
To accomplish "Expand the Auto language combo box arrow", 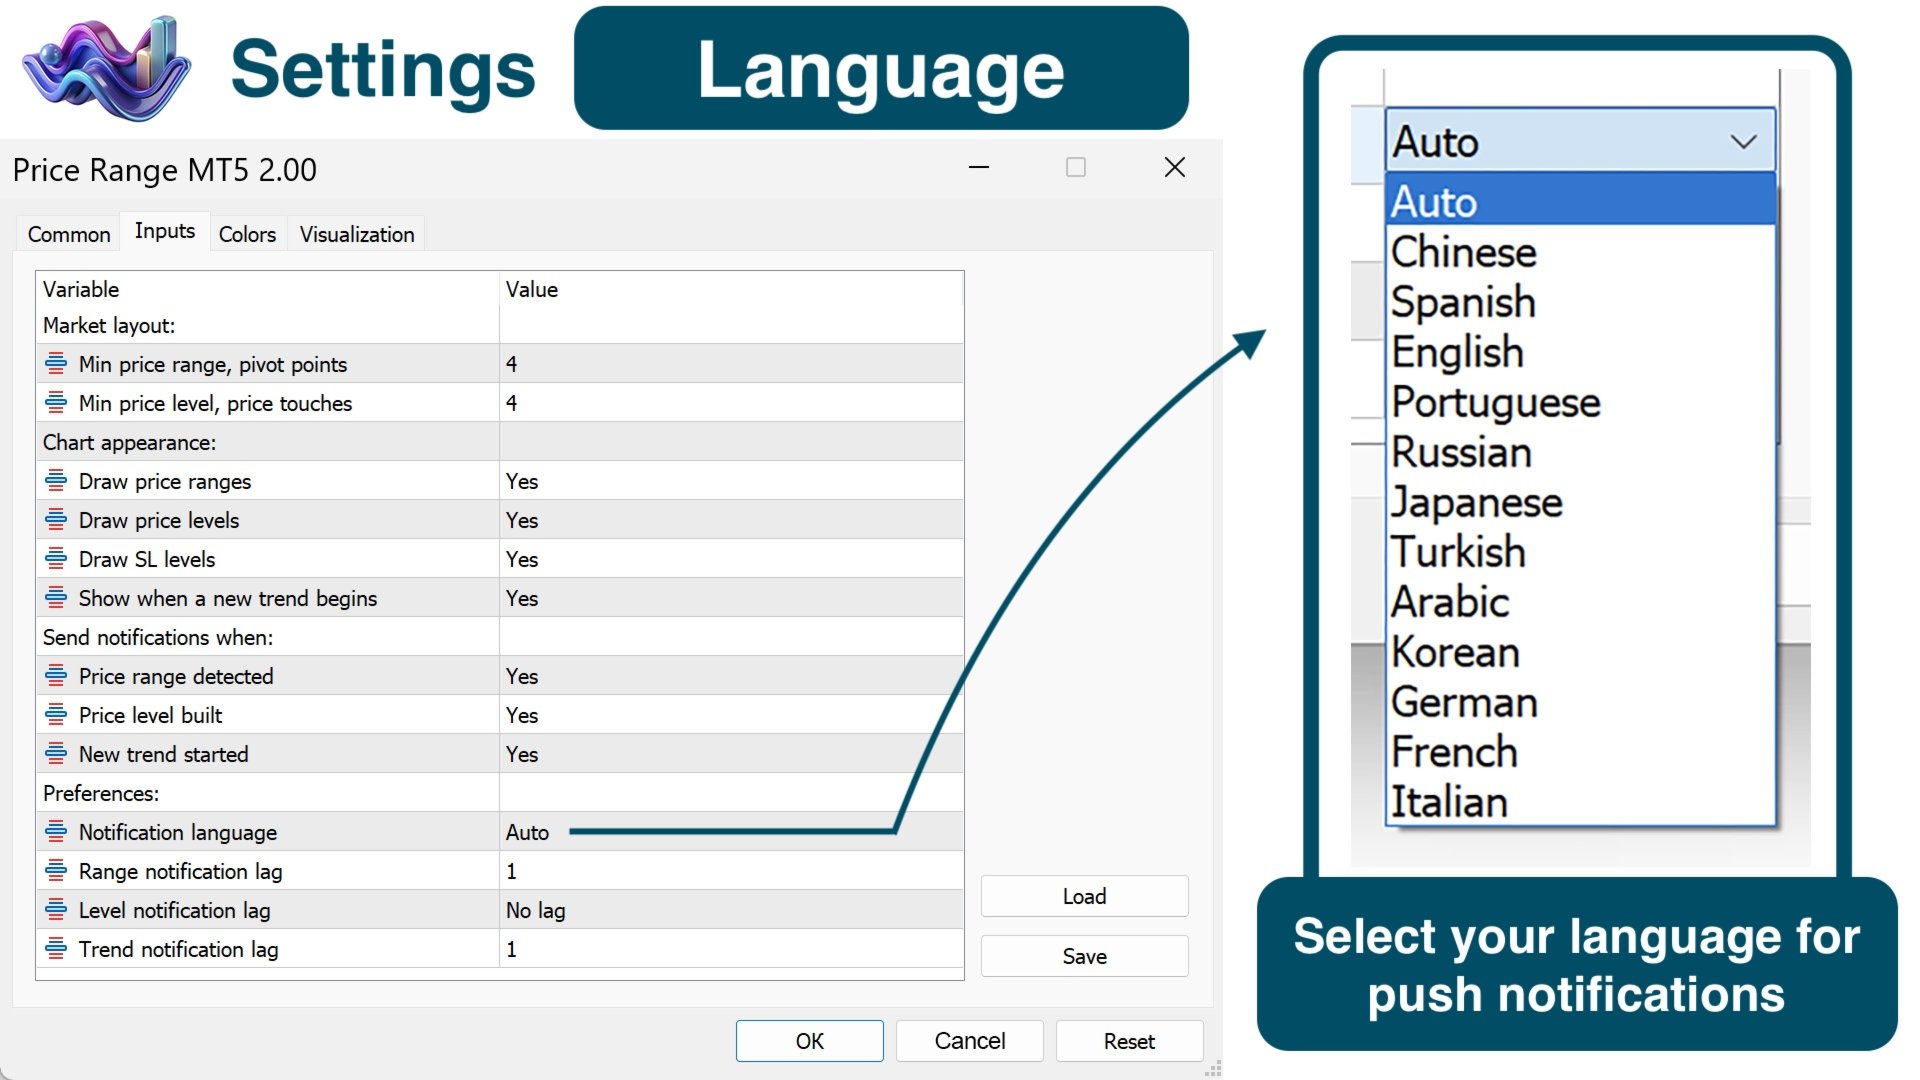I will tap(1743, 142).
